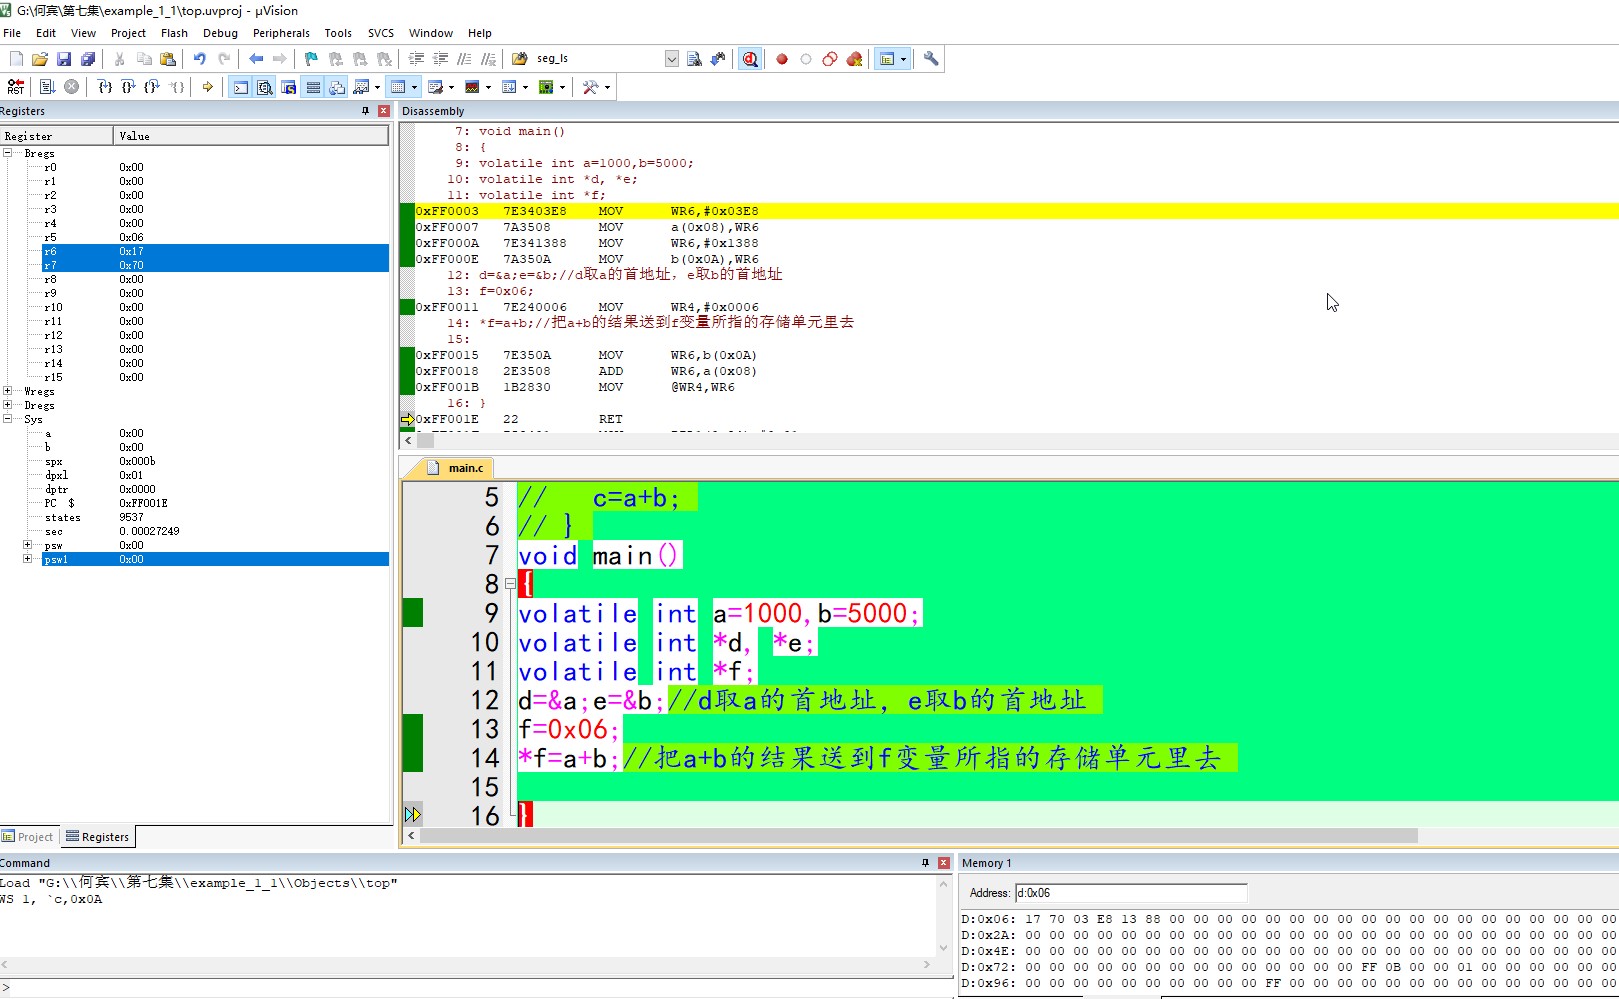Toggle the Disassembly Window view button
The width and height of the screenshot is (1619, 999).
point(264,87)
